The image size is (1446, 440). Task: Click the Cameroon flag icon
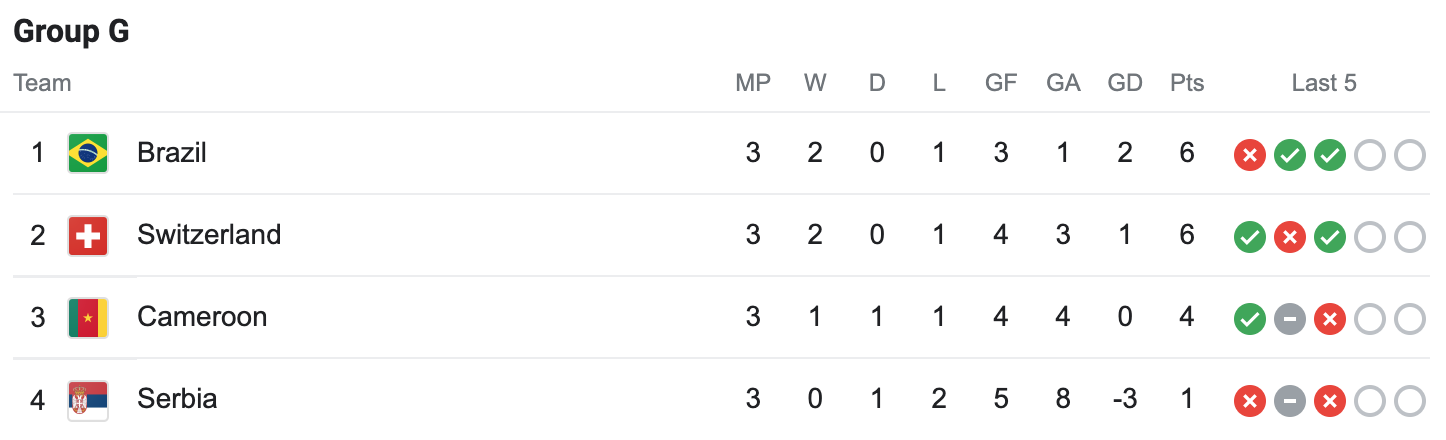click(88, 318)
